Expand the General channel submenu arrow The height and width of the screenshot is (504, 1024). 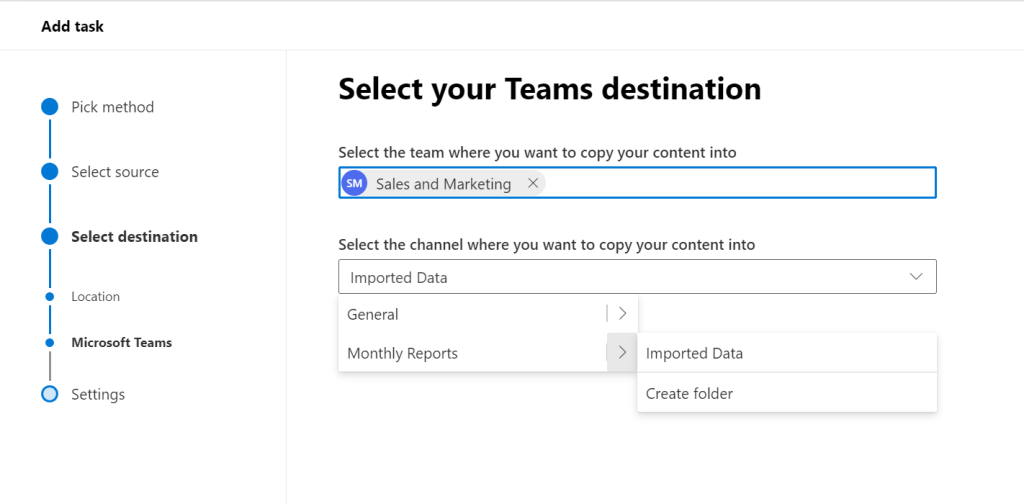(x=622, y=314)
